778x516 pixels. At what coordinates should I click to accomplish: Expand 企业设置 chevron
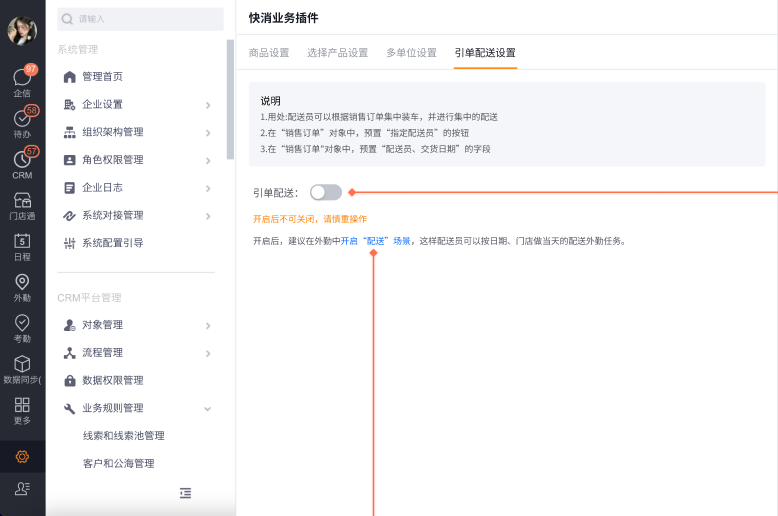pos(208,105)
